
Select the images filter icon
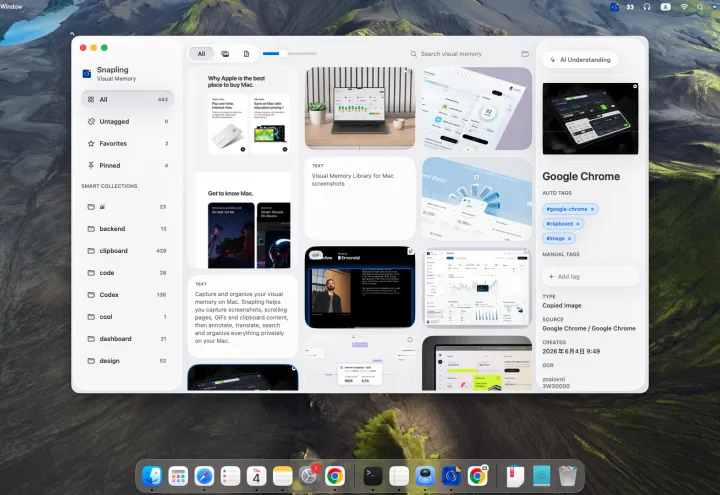pos(225,54)
